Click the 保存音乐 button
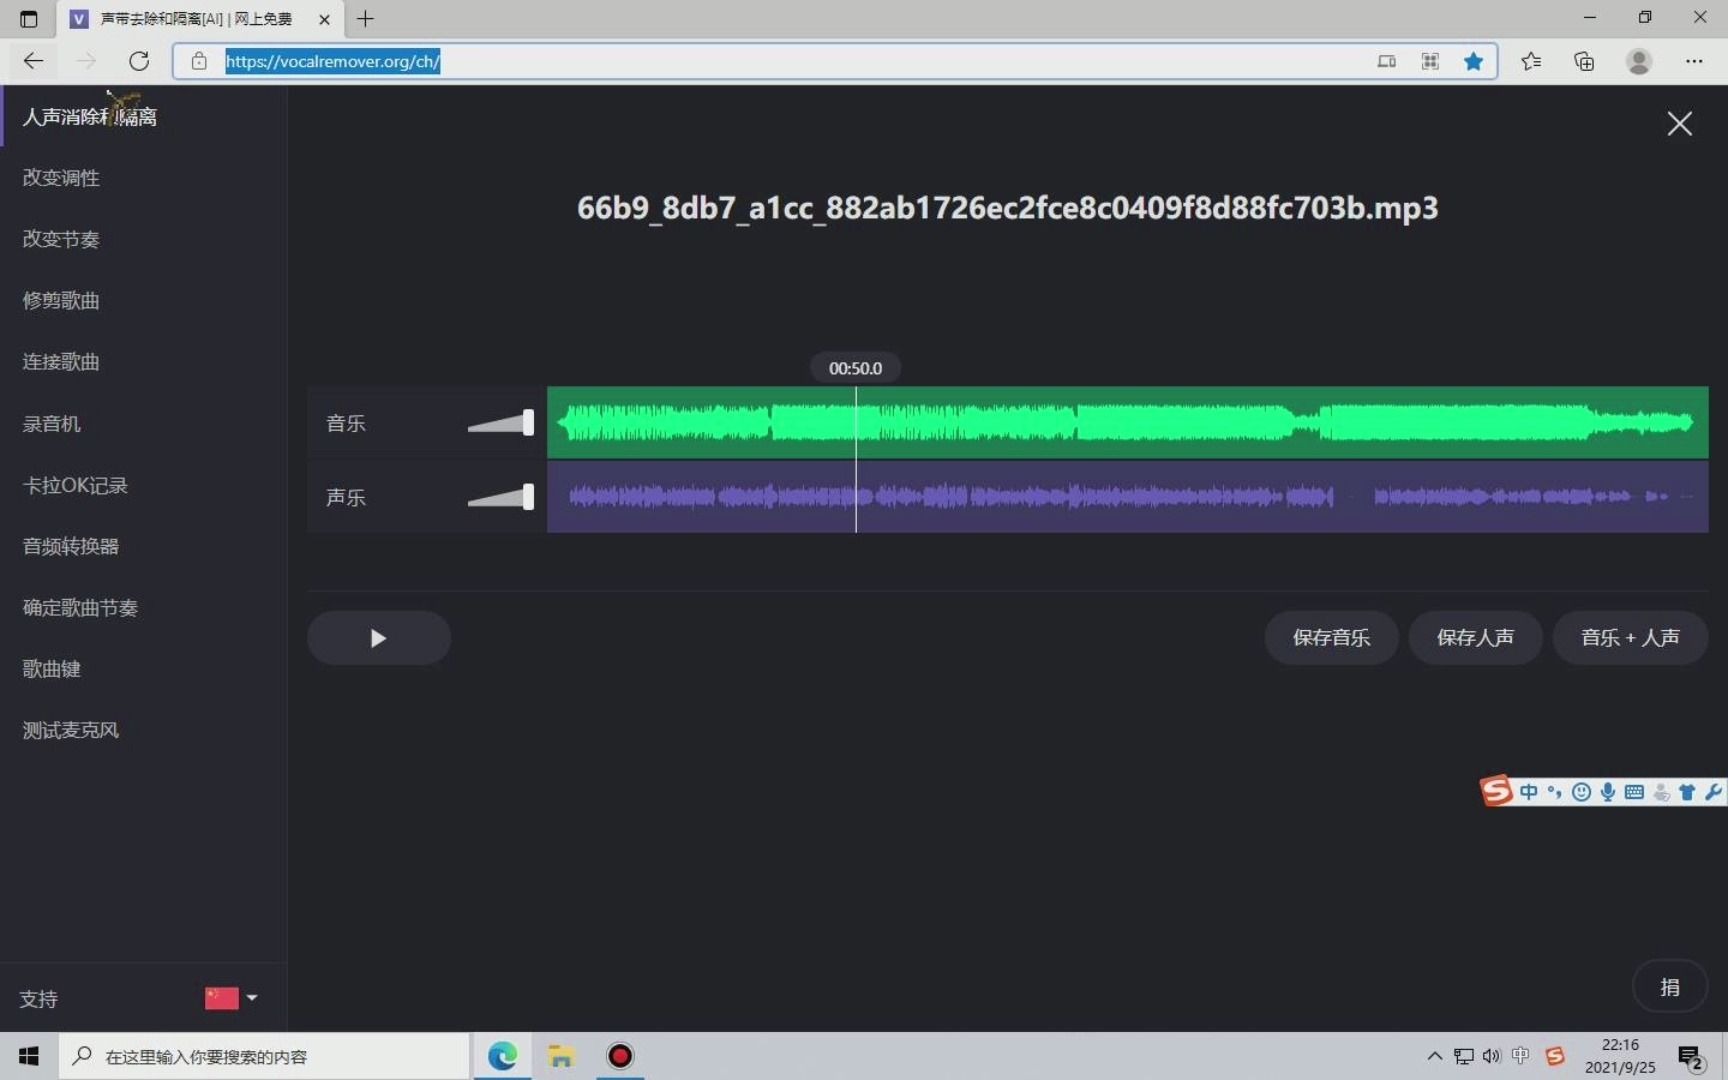 [1331, 638]
